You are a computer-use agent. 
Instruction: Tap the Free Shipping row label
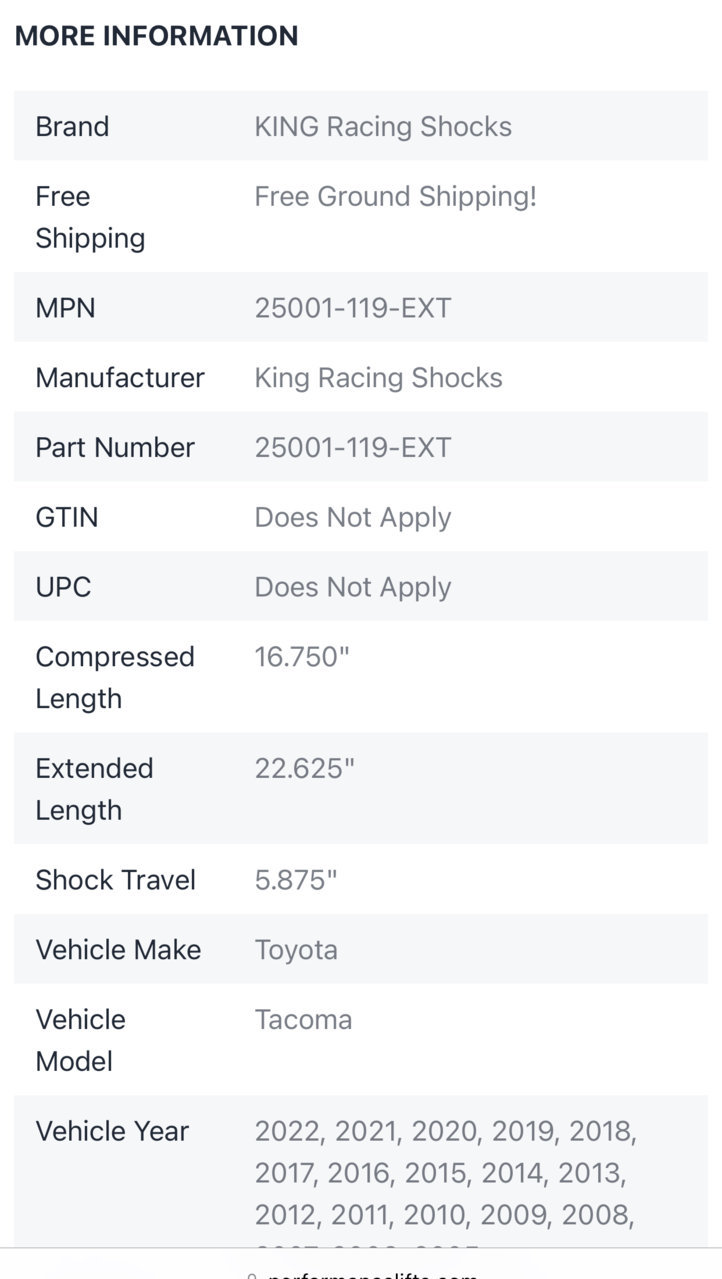pos(90,218)
